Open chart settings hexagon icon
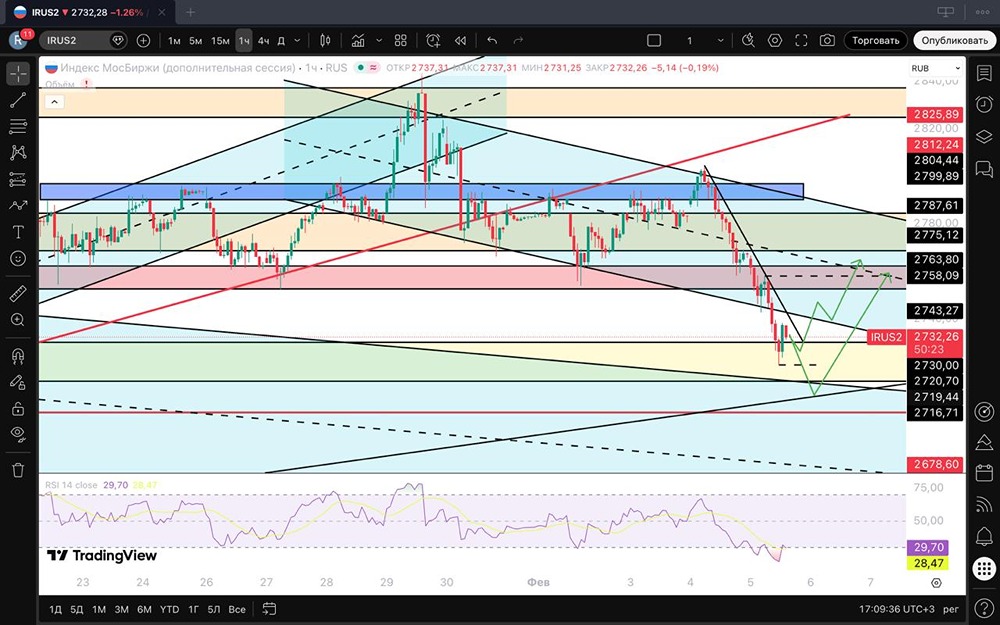1000x625 pixels. [775, 40]
